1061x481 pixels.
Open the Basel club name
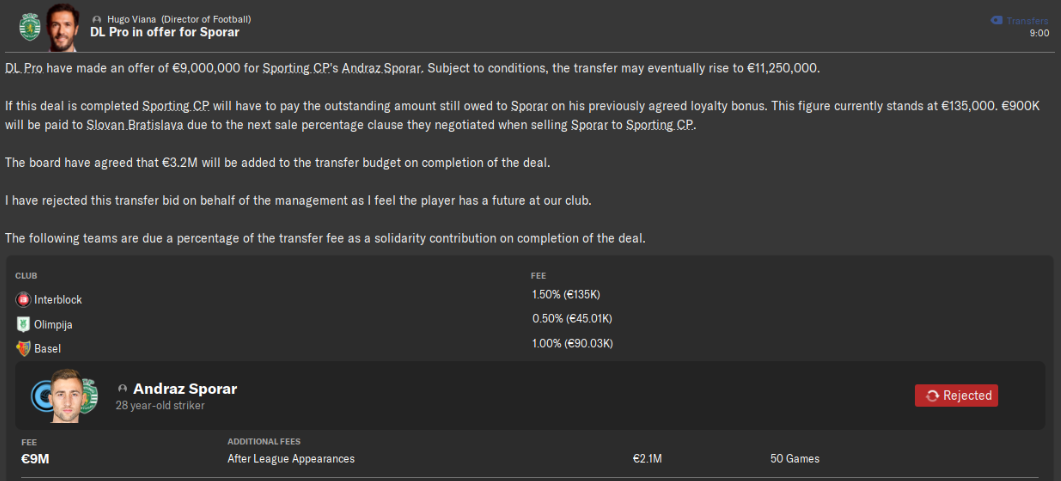point(46,349)
